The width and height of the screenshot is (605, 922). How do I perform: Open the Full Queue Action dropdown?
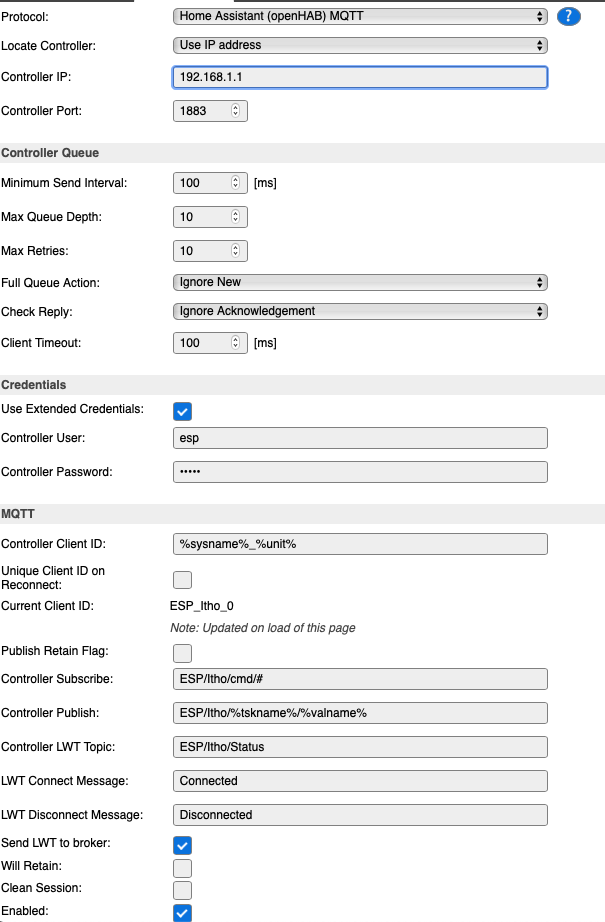pyautogui.click(x=360, y=282)
